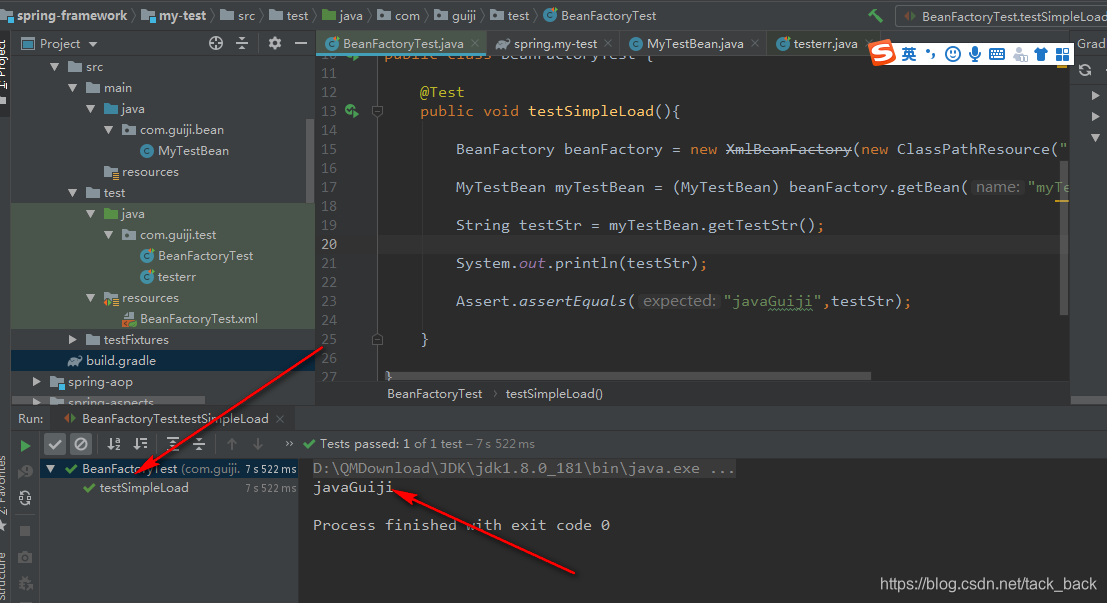
Task: Click the toggle auto-test icon in Run sidebar
Action: click(x=25, y=498)
